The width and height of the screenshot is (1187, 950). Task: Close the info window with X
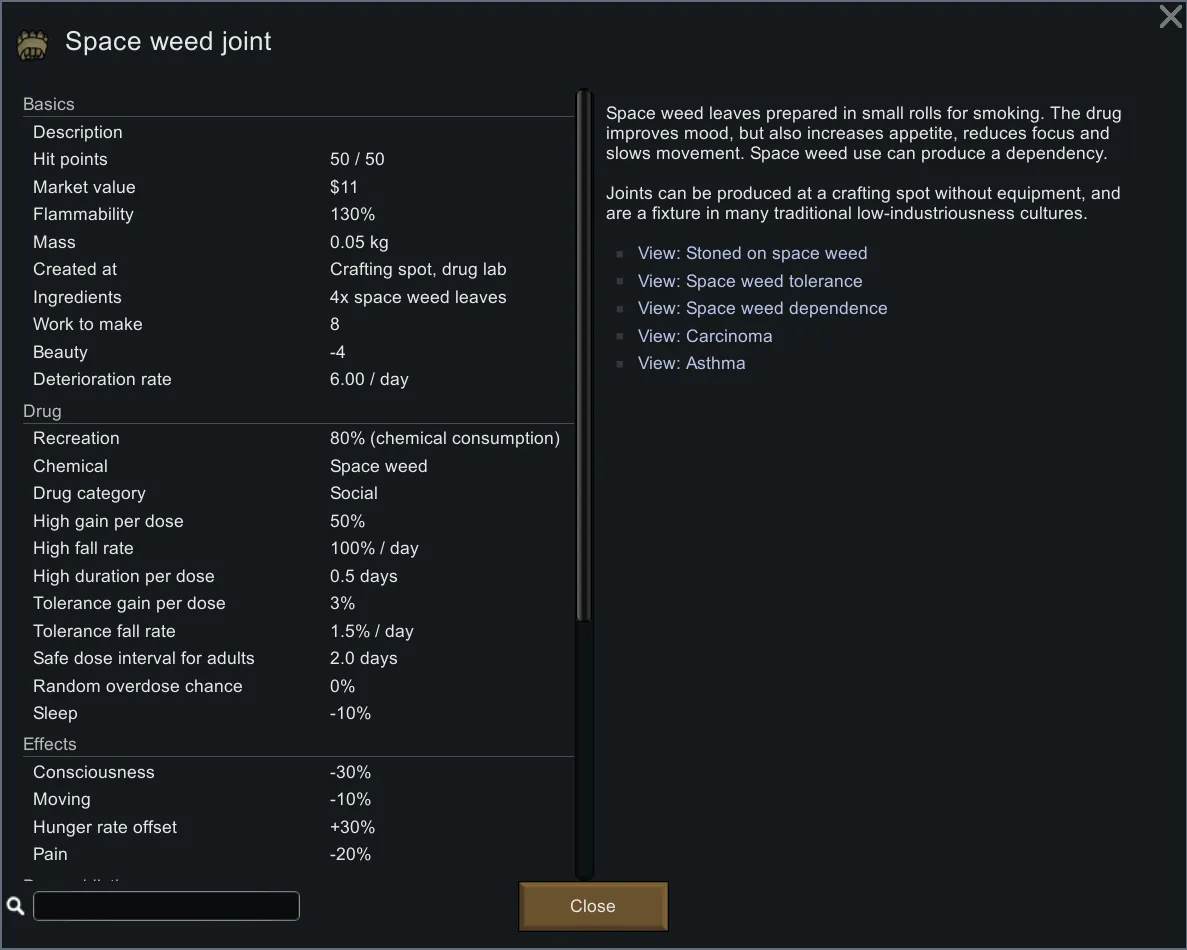coord(1170,17)
